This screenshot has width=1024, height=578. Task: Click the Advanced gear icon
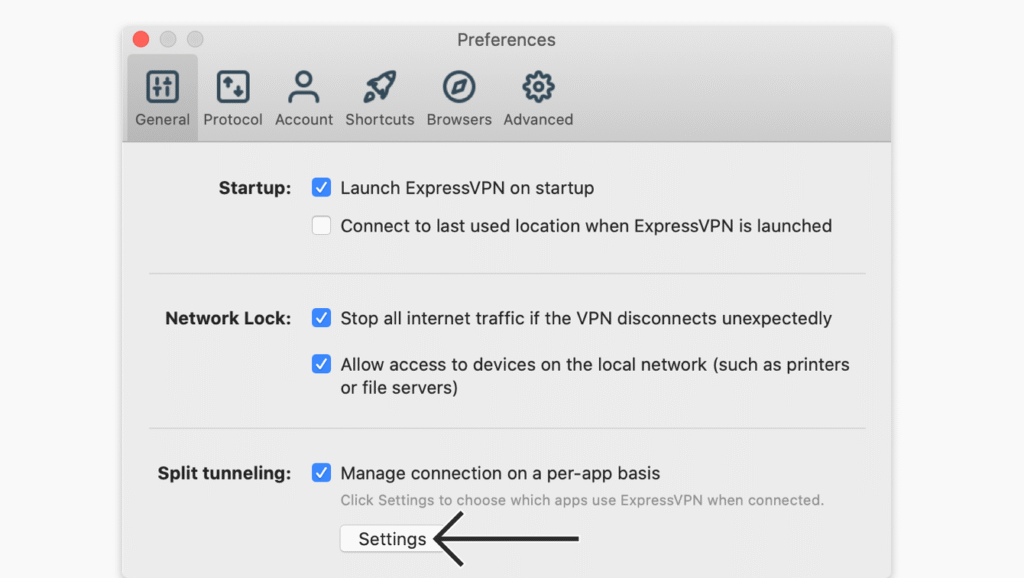click(x=538, y=87)
